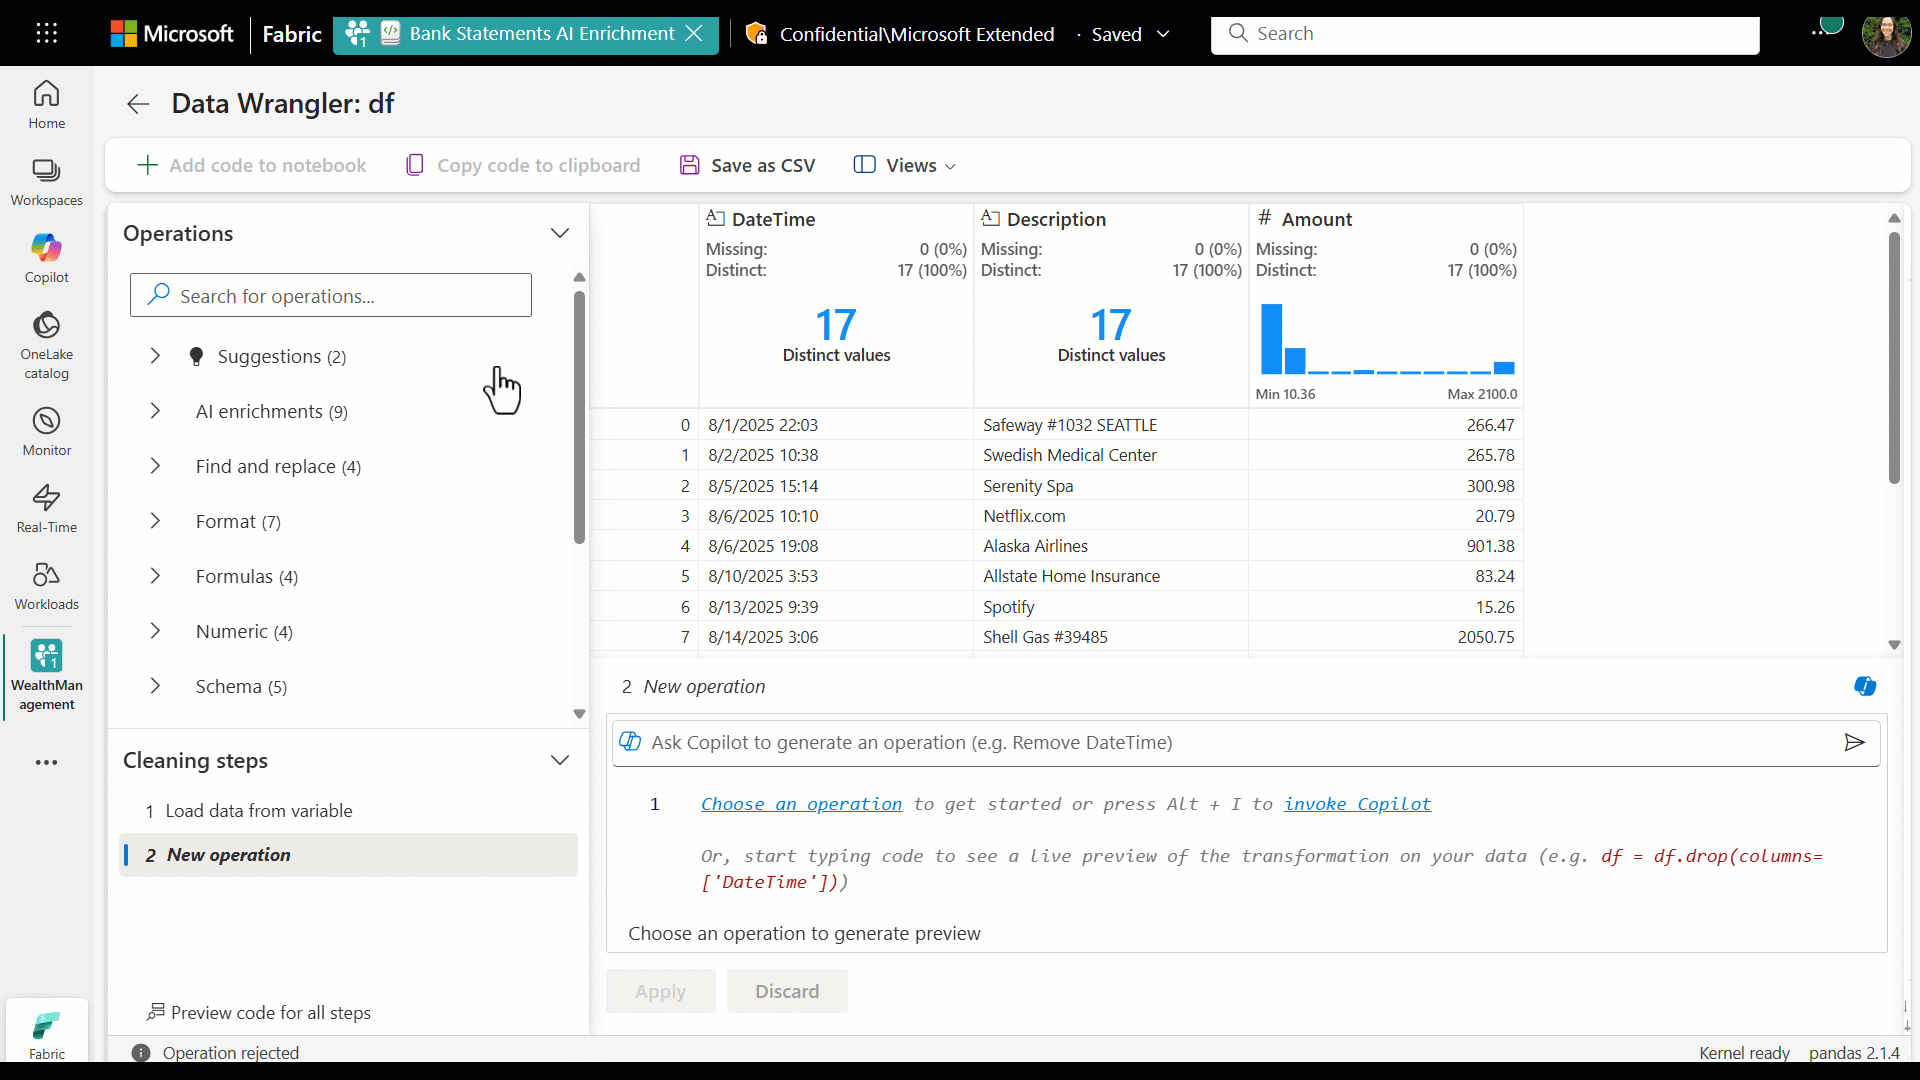Viewport: 1920px width, 1080px height.
Task: Expand the AI enrichments operations group
Action: coord(155,411)
